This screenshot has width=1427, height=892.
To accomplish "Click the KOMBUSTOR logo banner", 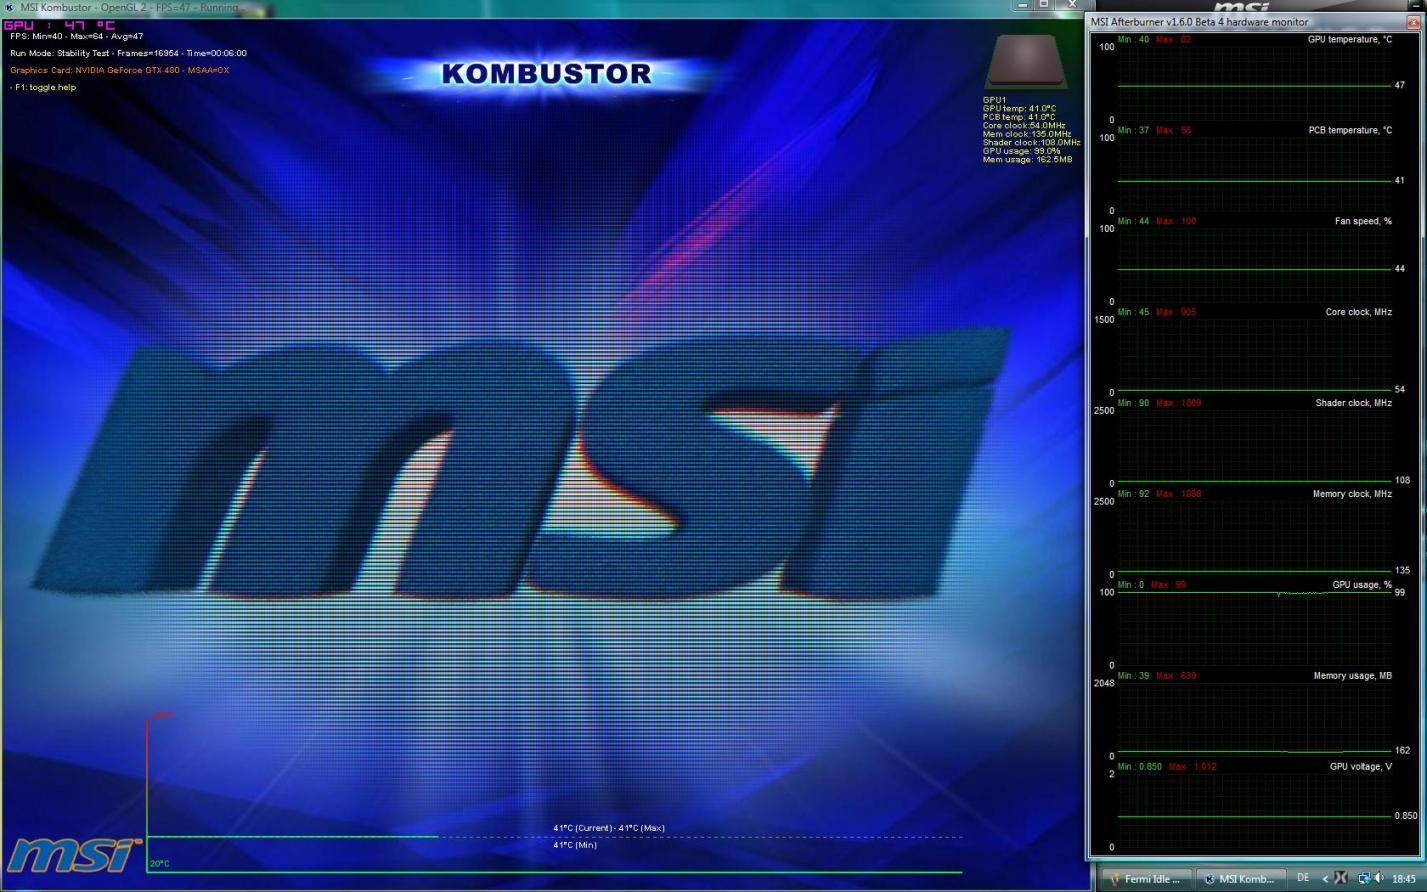I will coord(546,74).
